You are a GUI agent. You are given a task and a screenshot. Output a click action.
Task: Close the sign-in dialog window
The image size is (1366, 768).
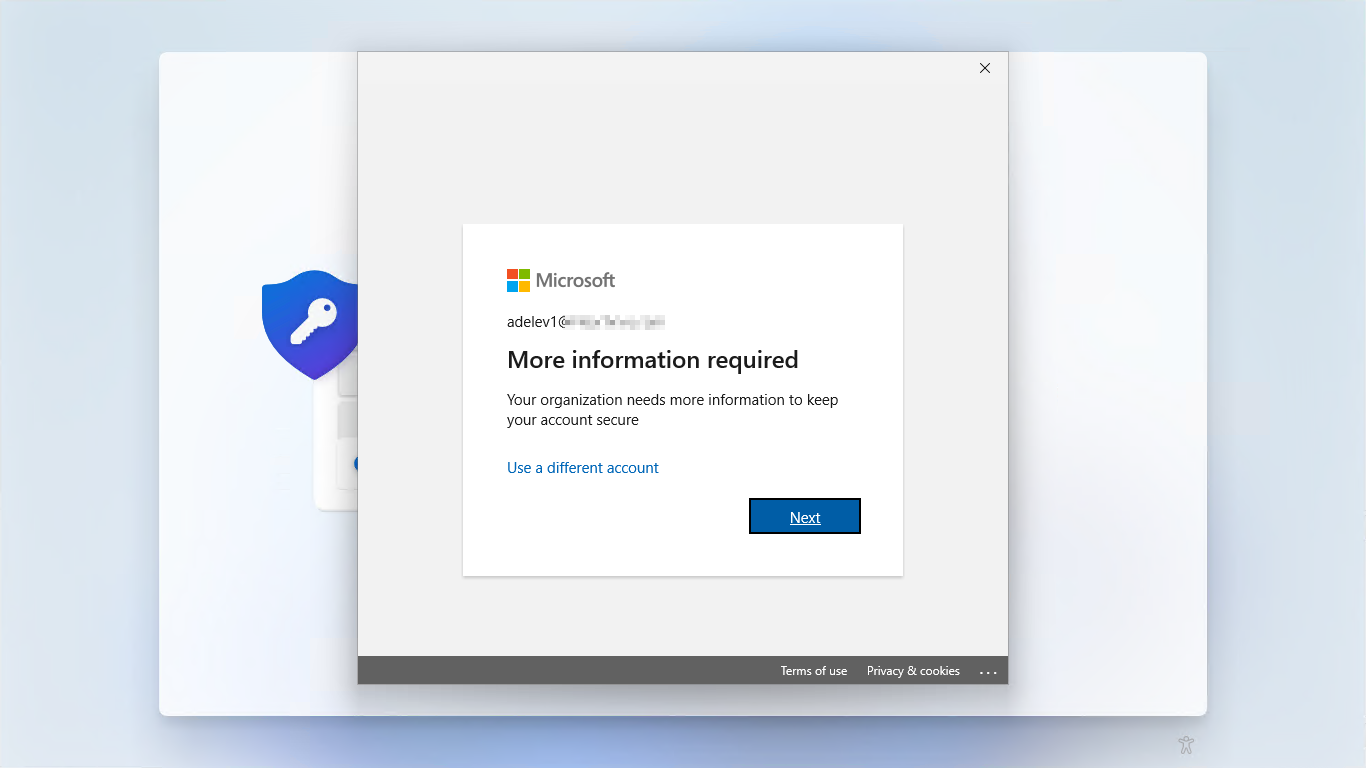coord(985,68)
